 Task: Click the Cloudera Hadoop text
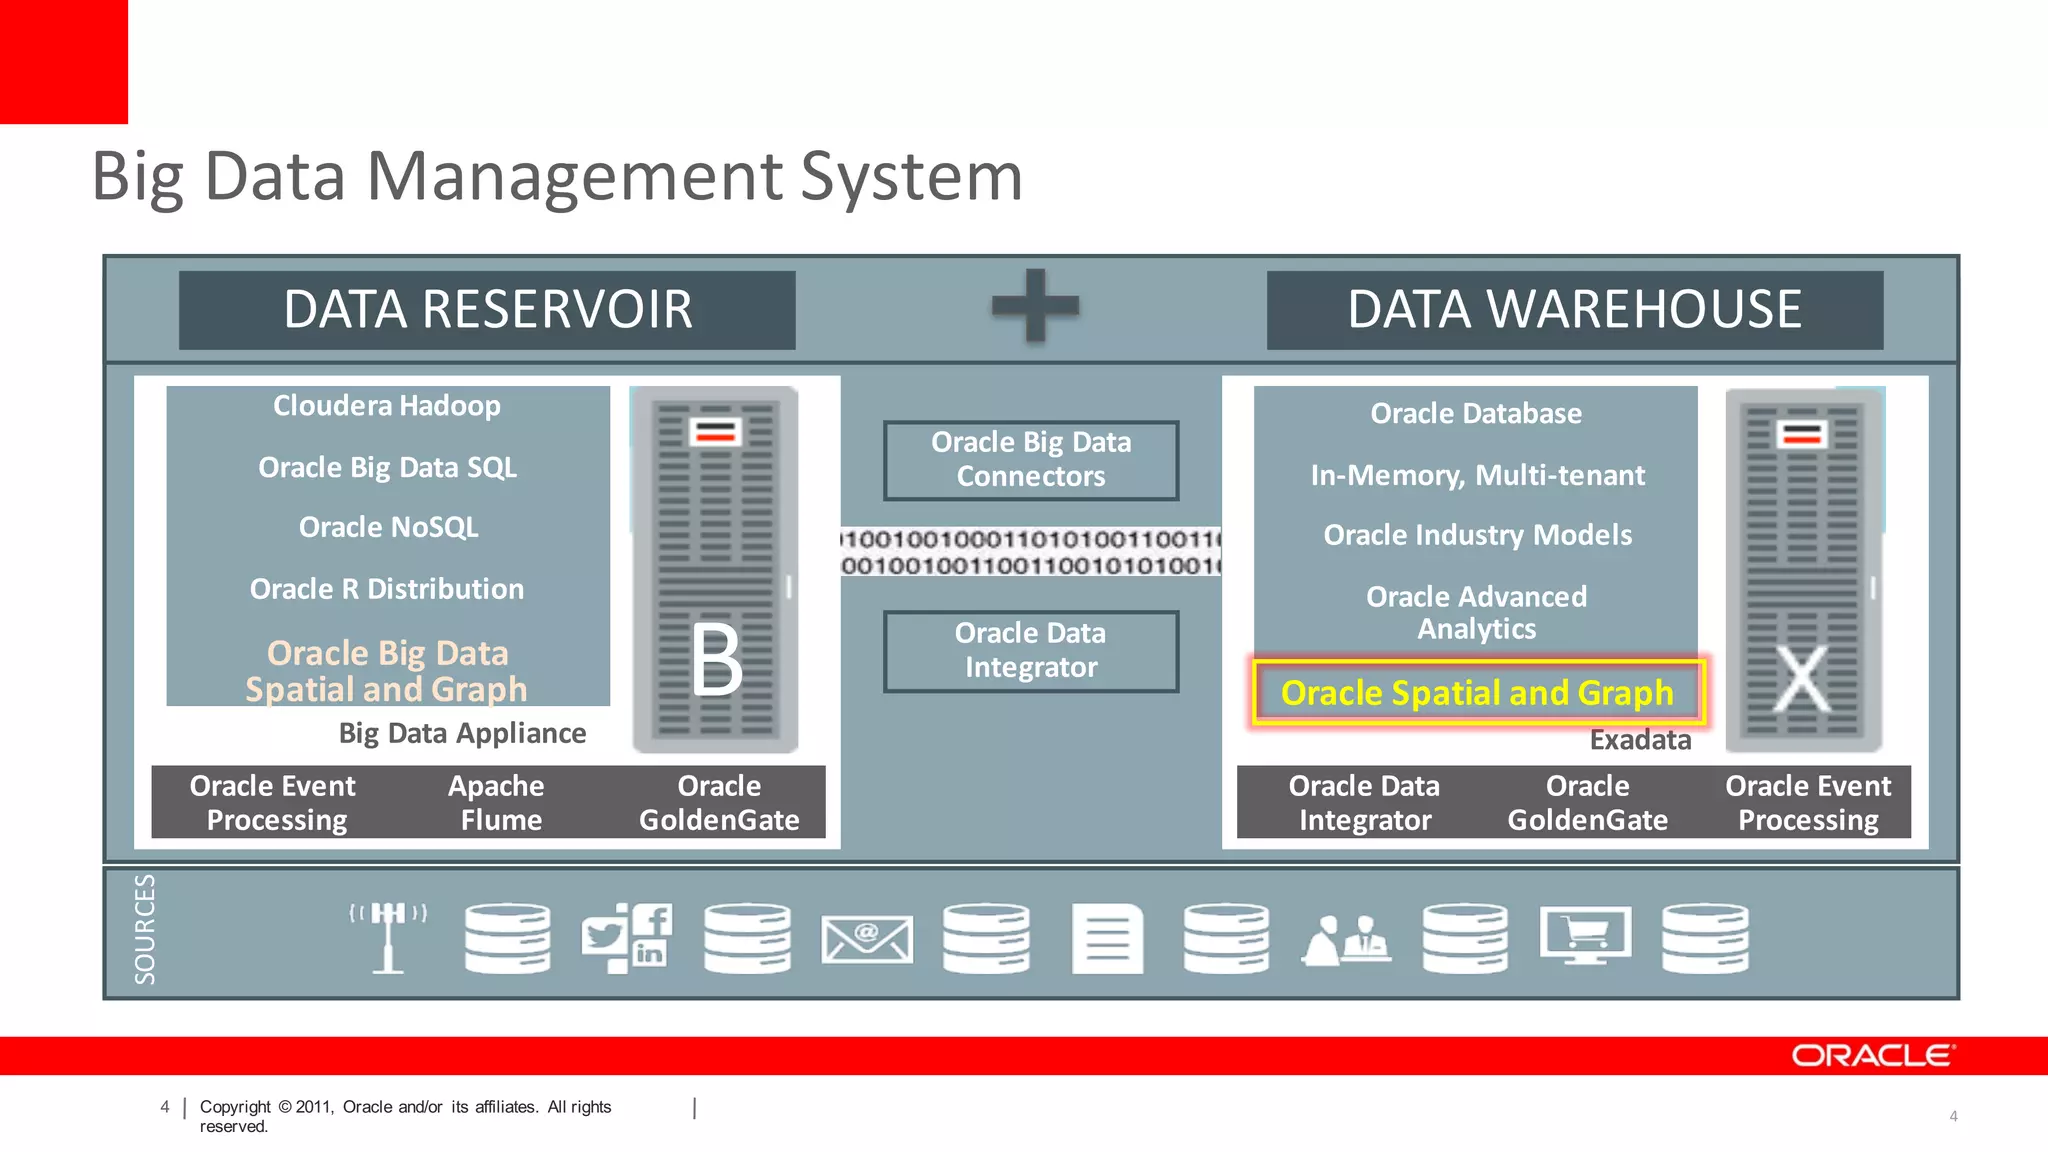pos(387,406)
